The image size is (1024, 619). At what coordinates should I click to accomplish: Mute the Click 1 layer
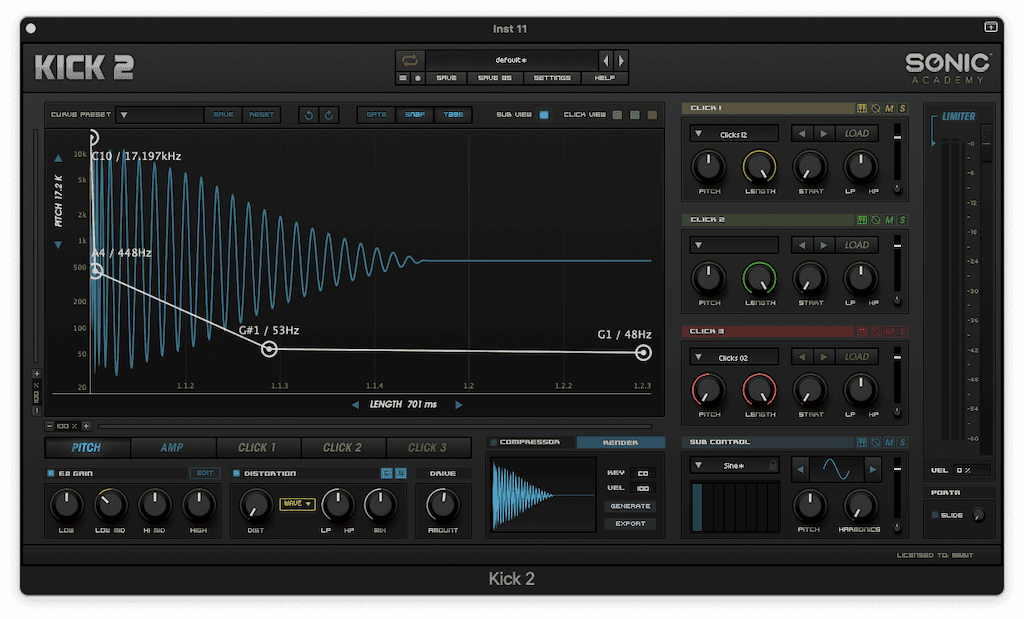tap(889, 108)
